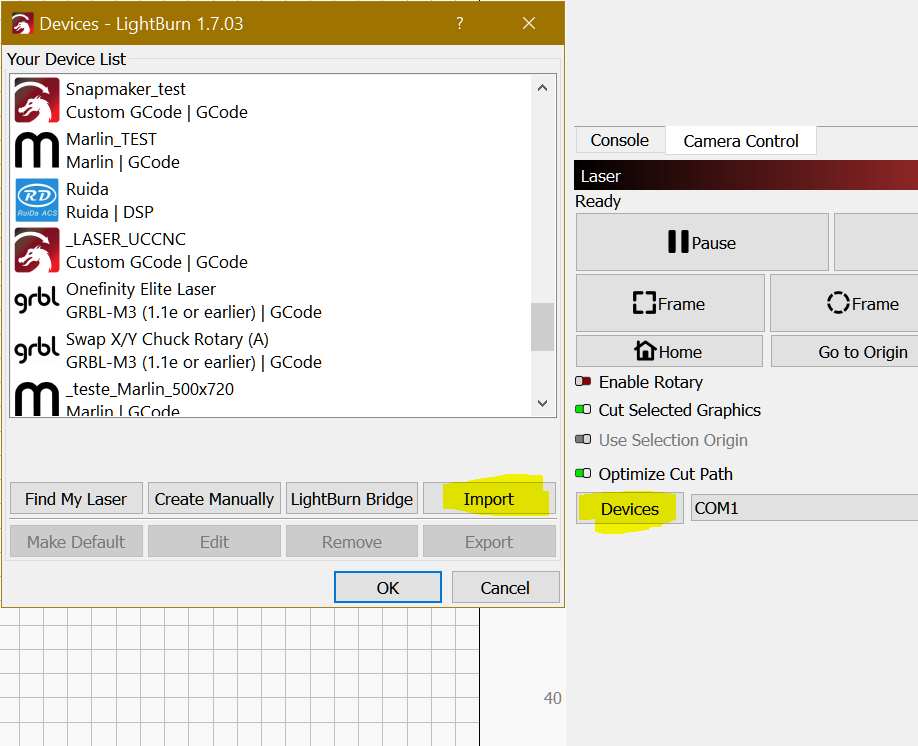This screenshot has width=918, height=746.
Task: Click the _LASER_UCCNC dragon icon
Action: (36, 250)
